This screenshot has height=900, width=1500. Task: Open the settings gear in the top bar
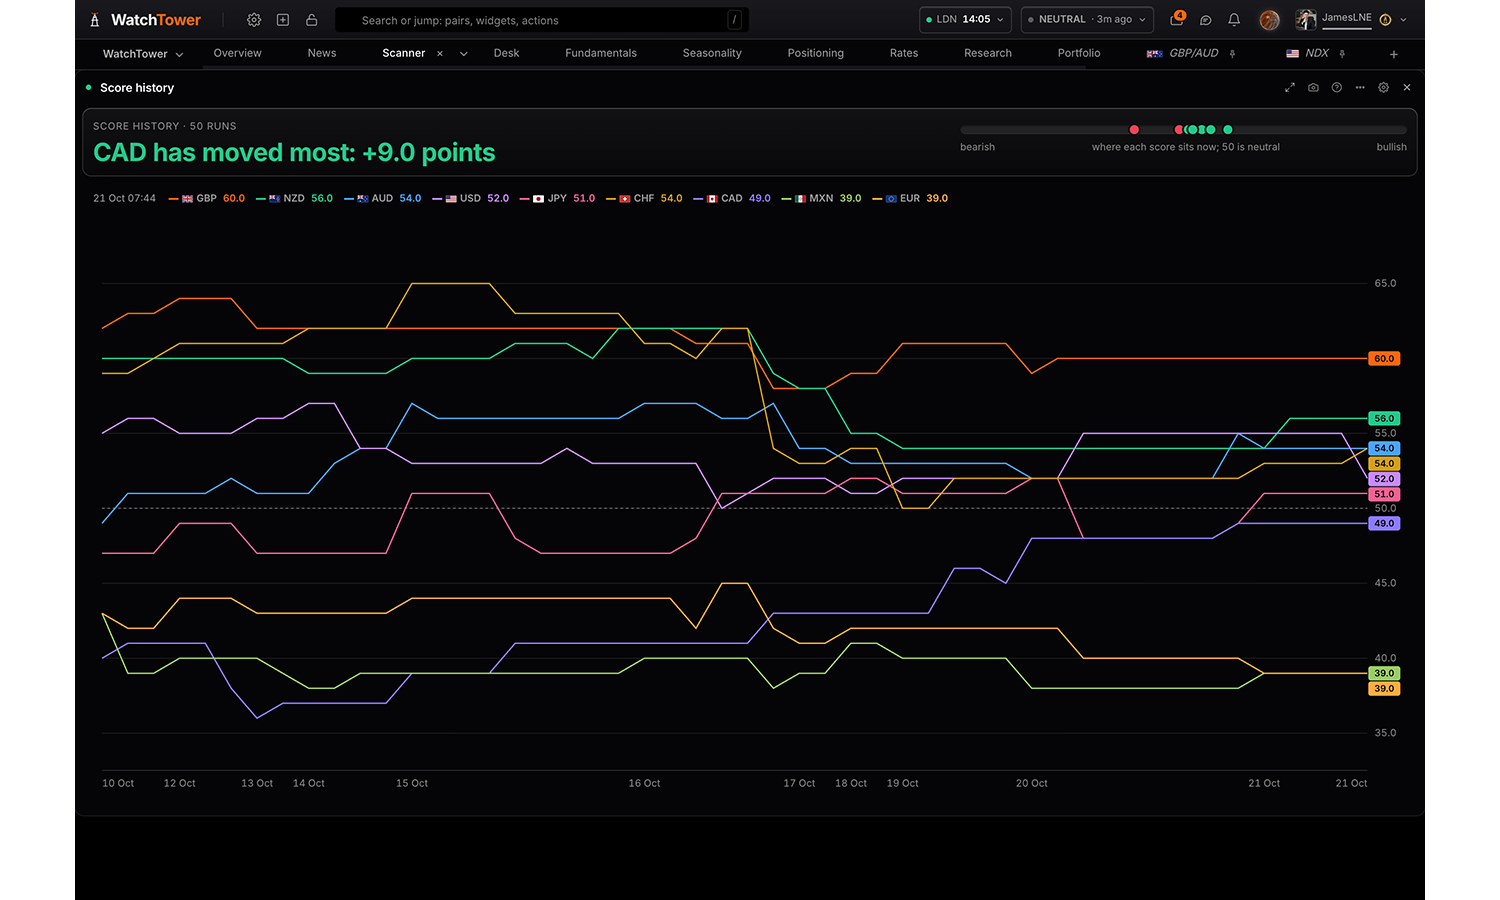[x=254, y=20]
